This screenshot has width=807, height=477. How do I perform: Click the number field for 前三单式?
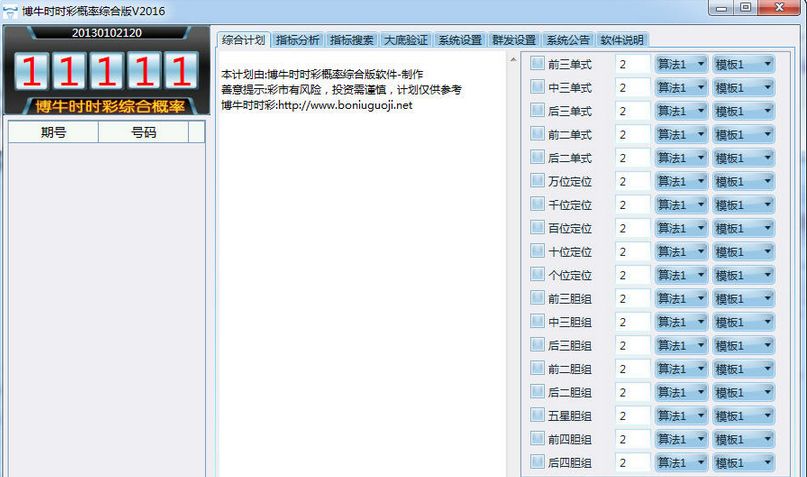[633, 64]
